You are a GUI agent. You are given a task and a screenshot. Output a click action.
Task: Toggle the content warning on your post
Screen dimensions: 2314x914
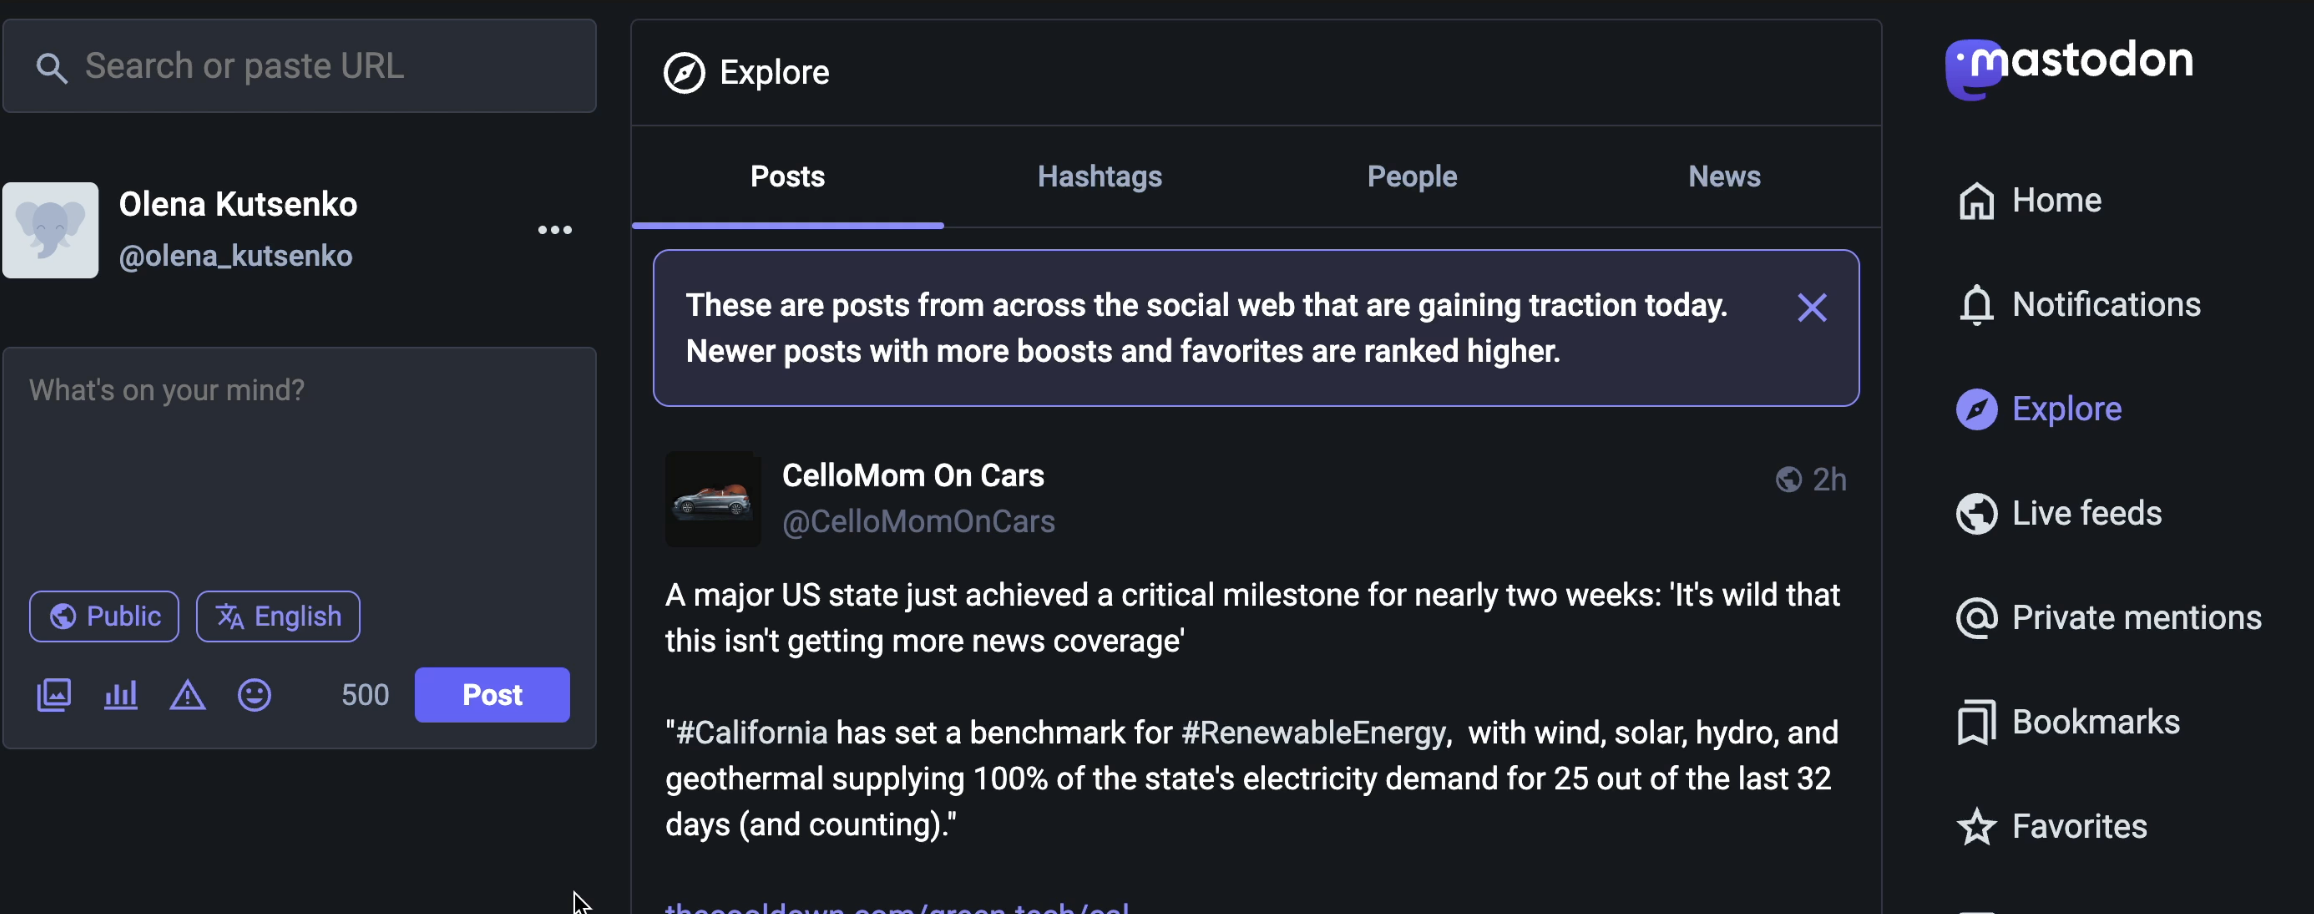[187, 694]
